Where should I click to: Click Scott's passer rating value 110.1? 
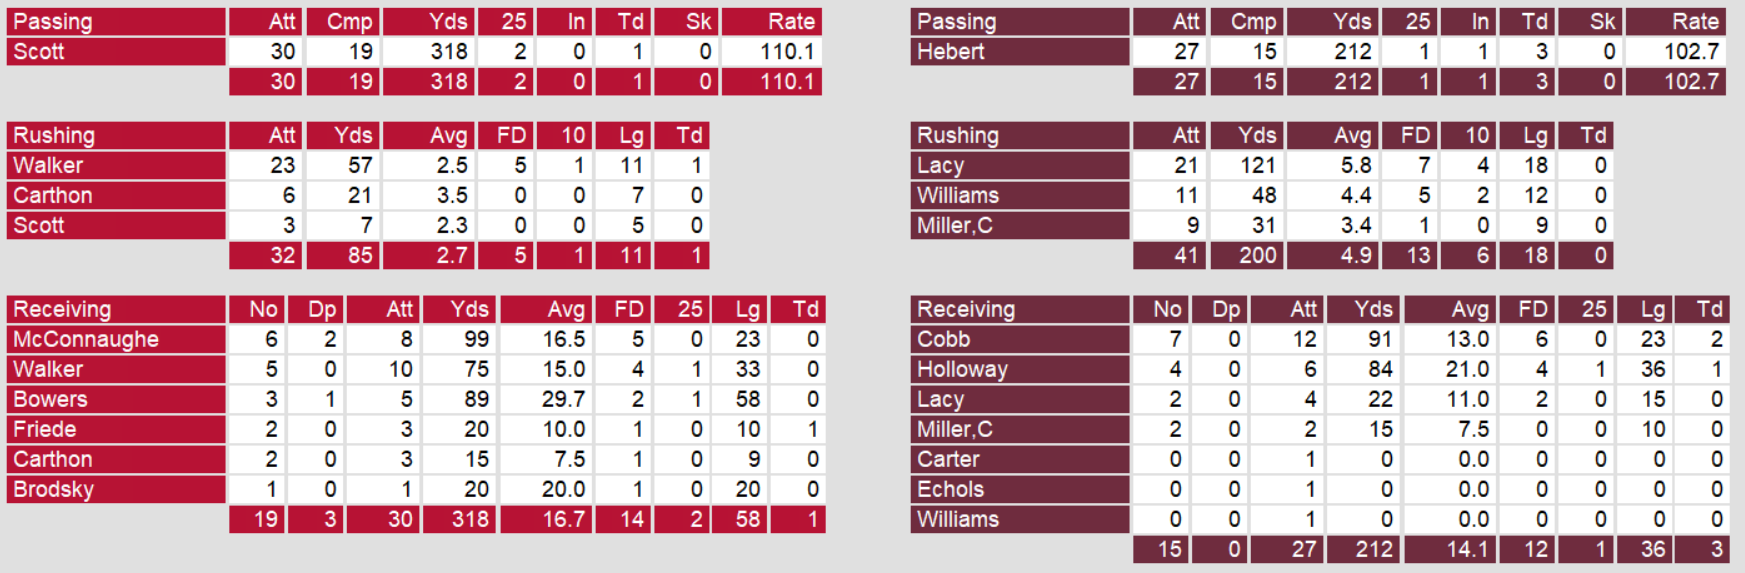pyautogui.click(x=787, y=52)
